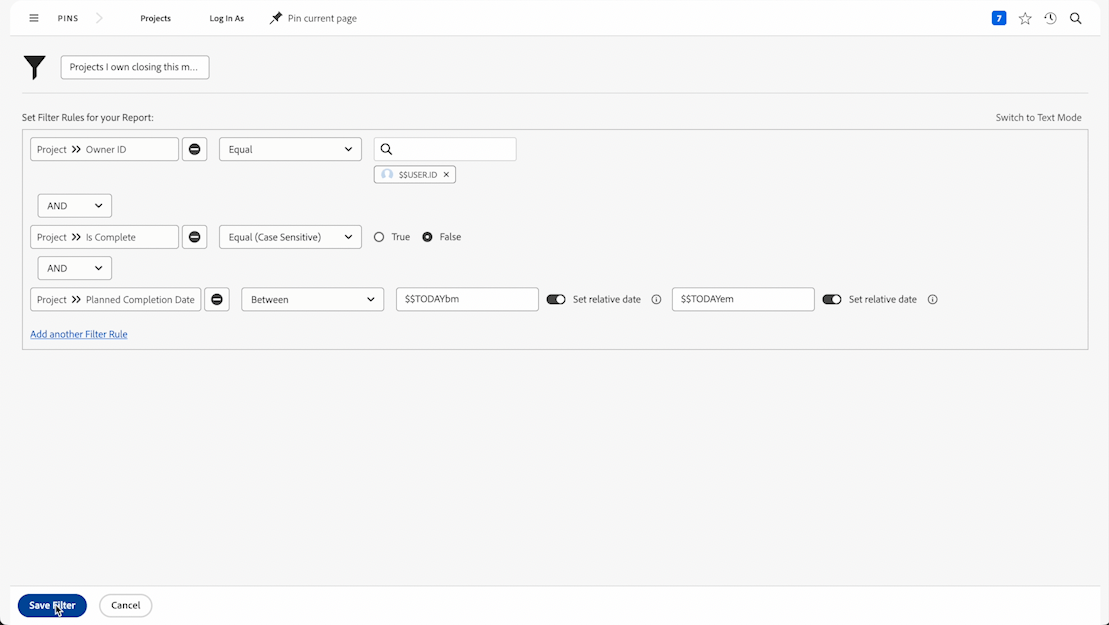
Task: Open the main hamburger menu
Action: pos(33,17)
